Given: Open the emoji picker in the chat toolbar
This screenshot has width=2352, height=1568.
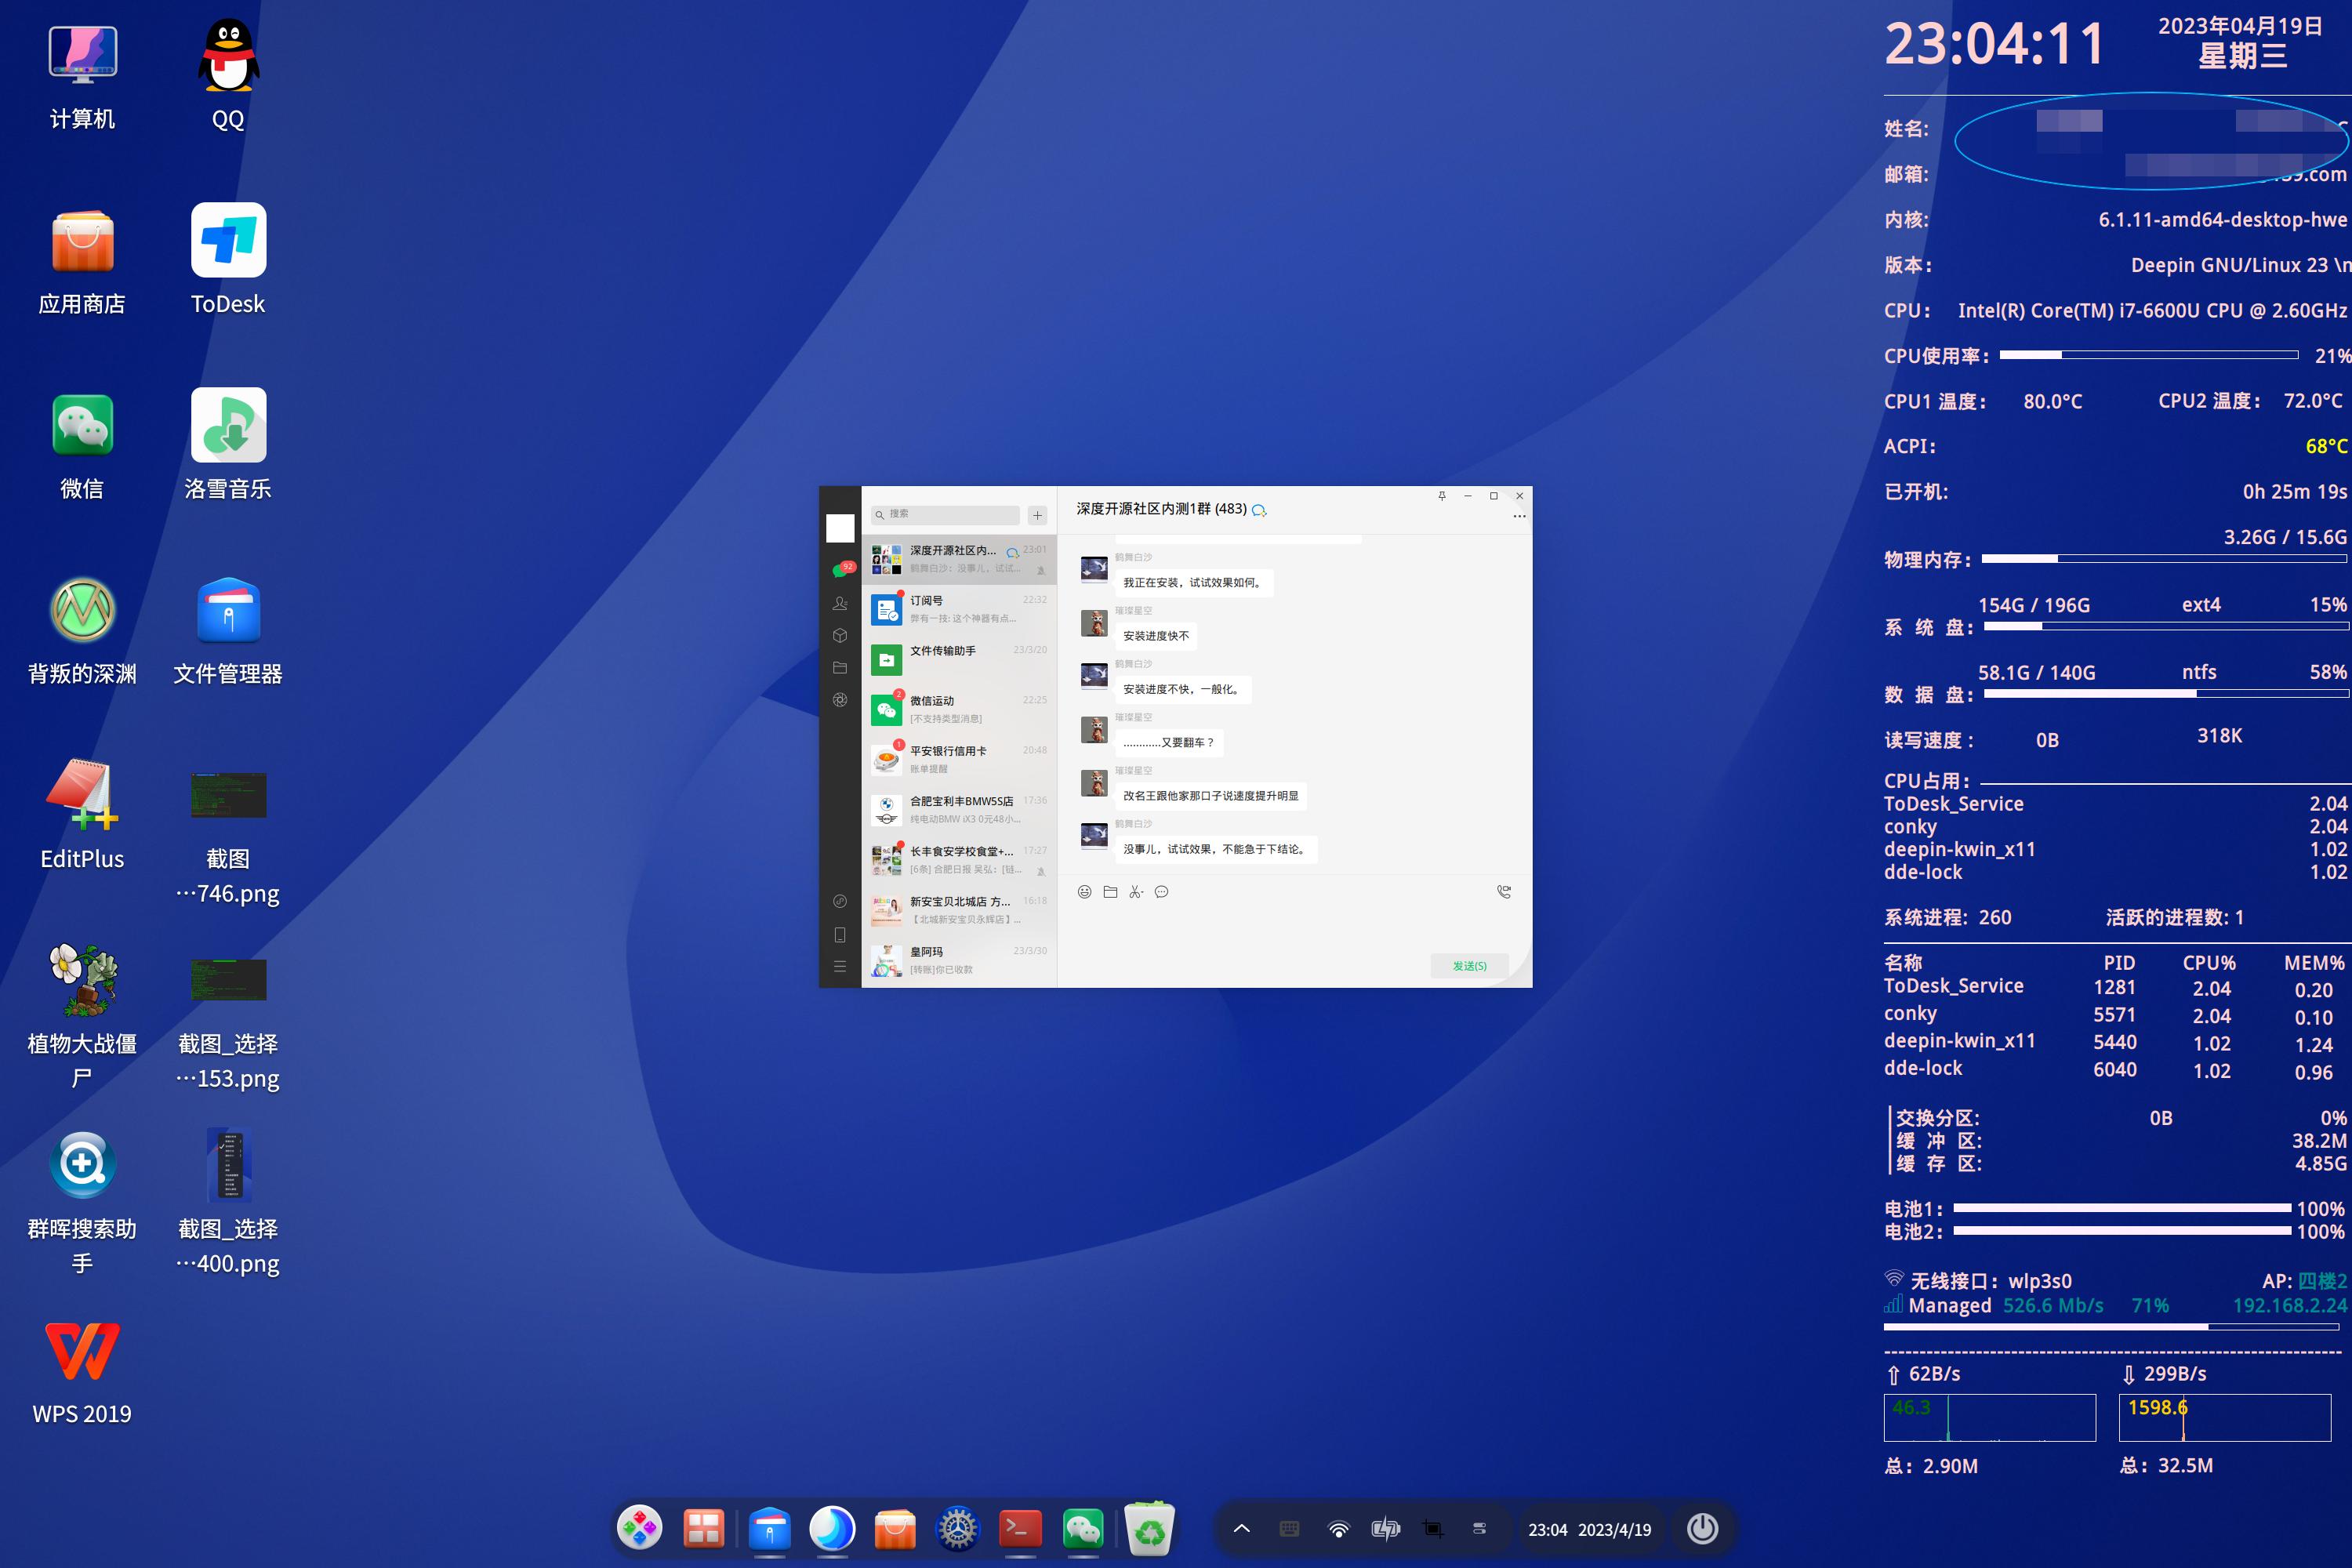Looking at the screenshot, I should tap(1085, 893).
